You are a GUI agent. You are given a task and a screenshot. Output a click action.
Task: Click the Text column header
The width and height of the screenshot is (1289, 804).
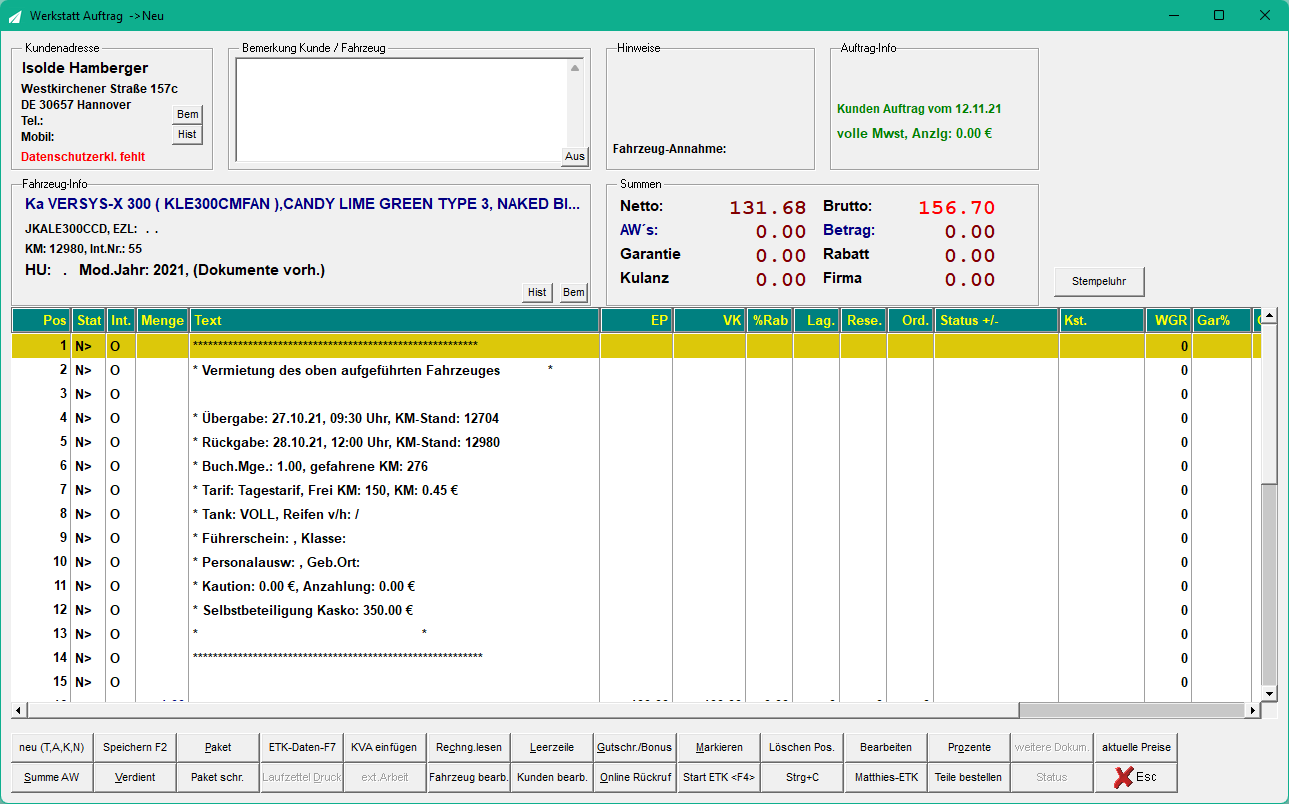(x=394, y=320)
